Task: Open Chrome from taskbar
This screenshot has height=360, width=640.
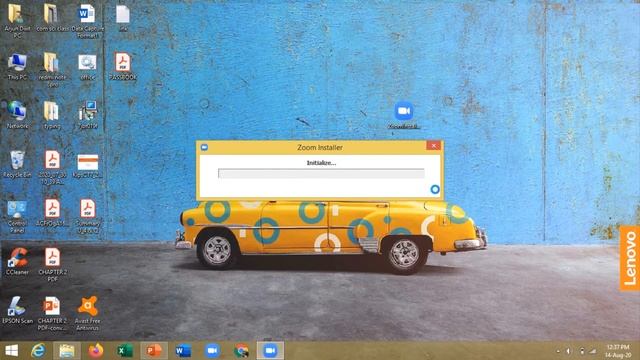Action: [x=241, y=351]
